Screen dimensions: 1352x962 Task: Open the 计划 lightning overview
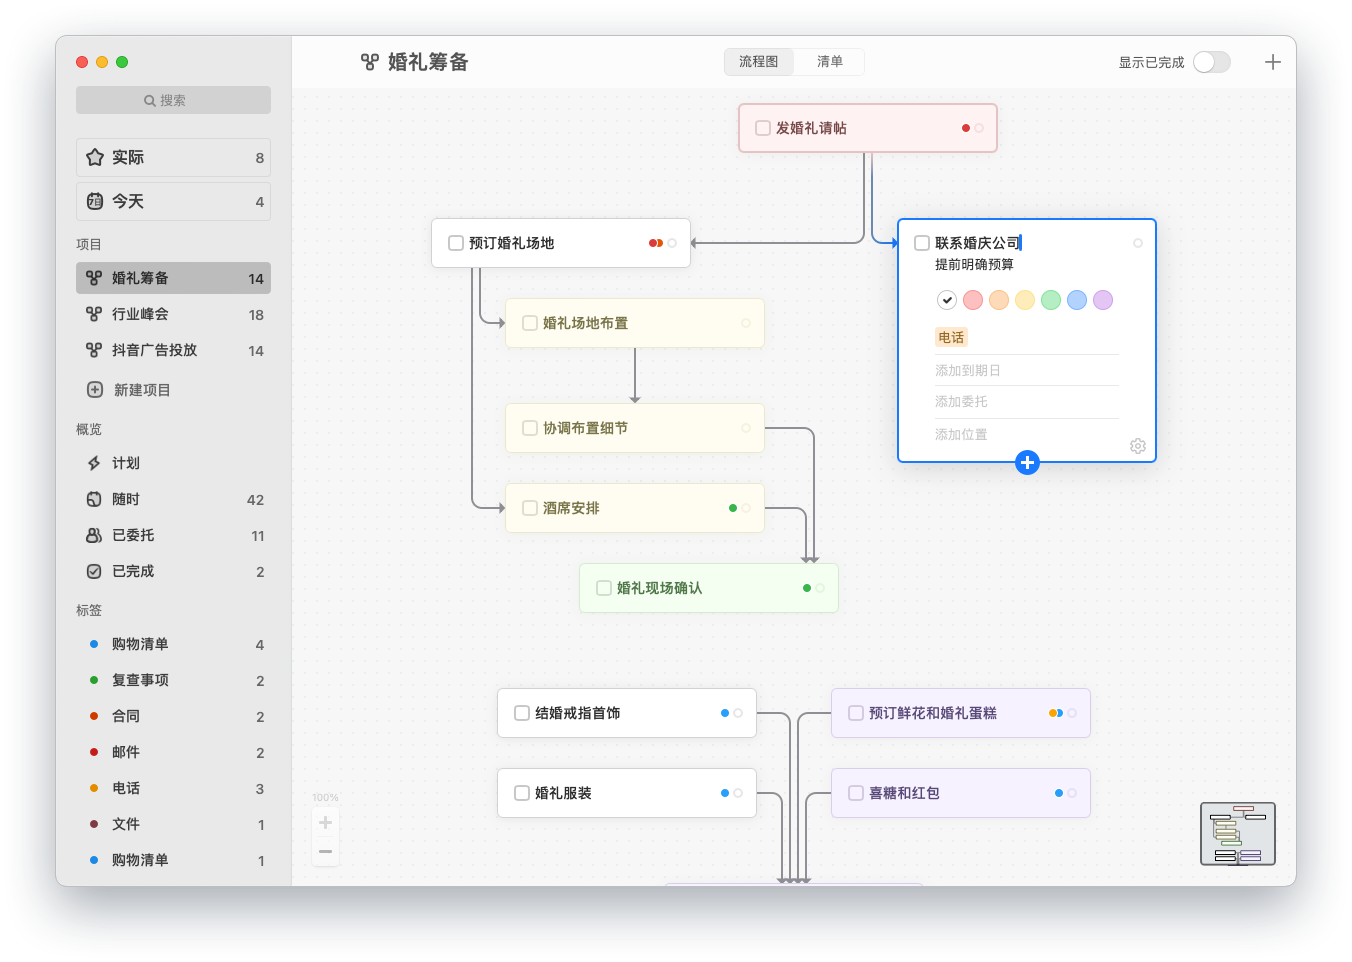click(x=94, y=463)
